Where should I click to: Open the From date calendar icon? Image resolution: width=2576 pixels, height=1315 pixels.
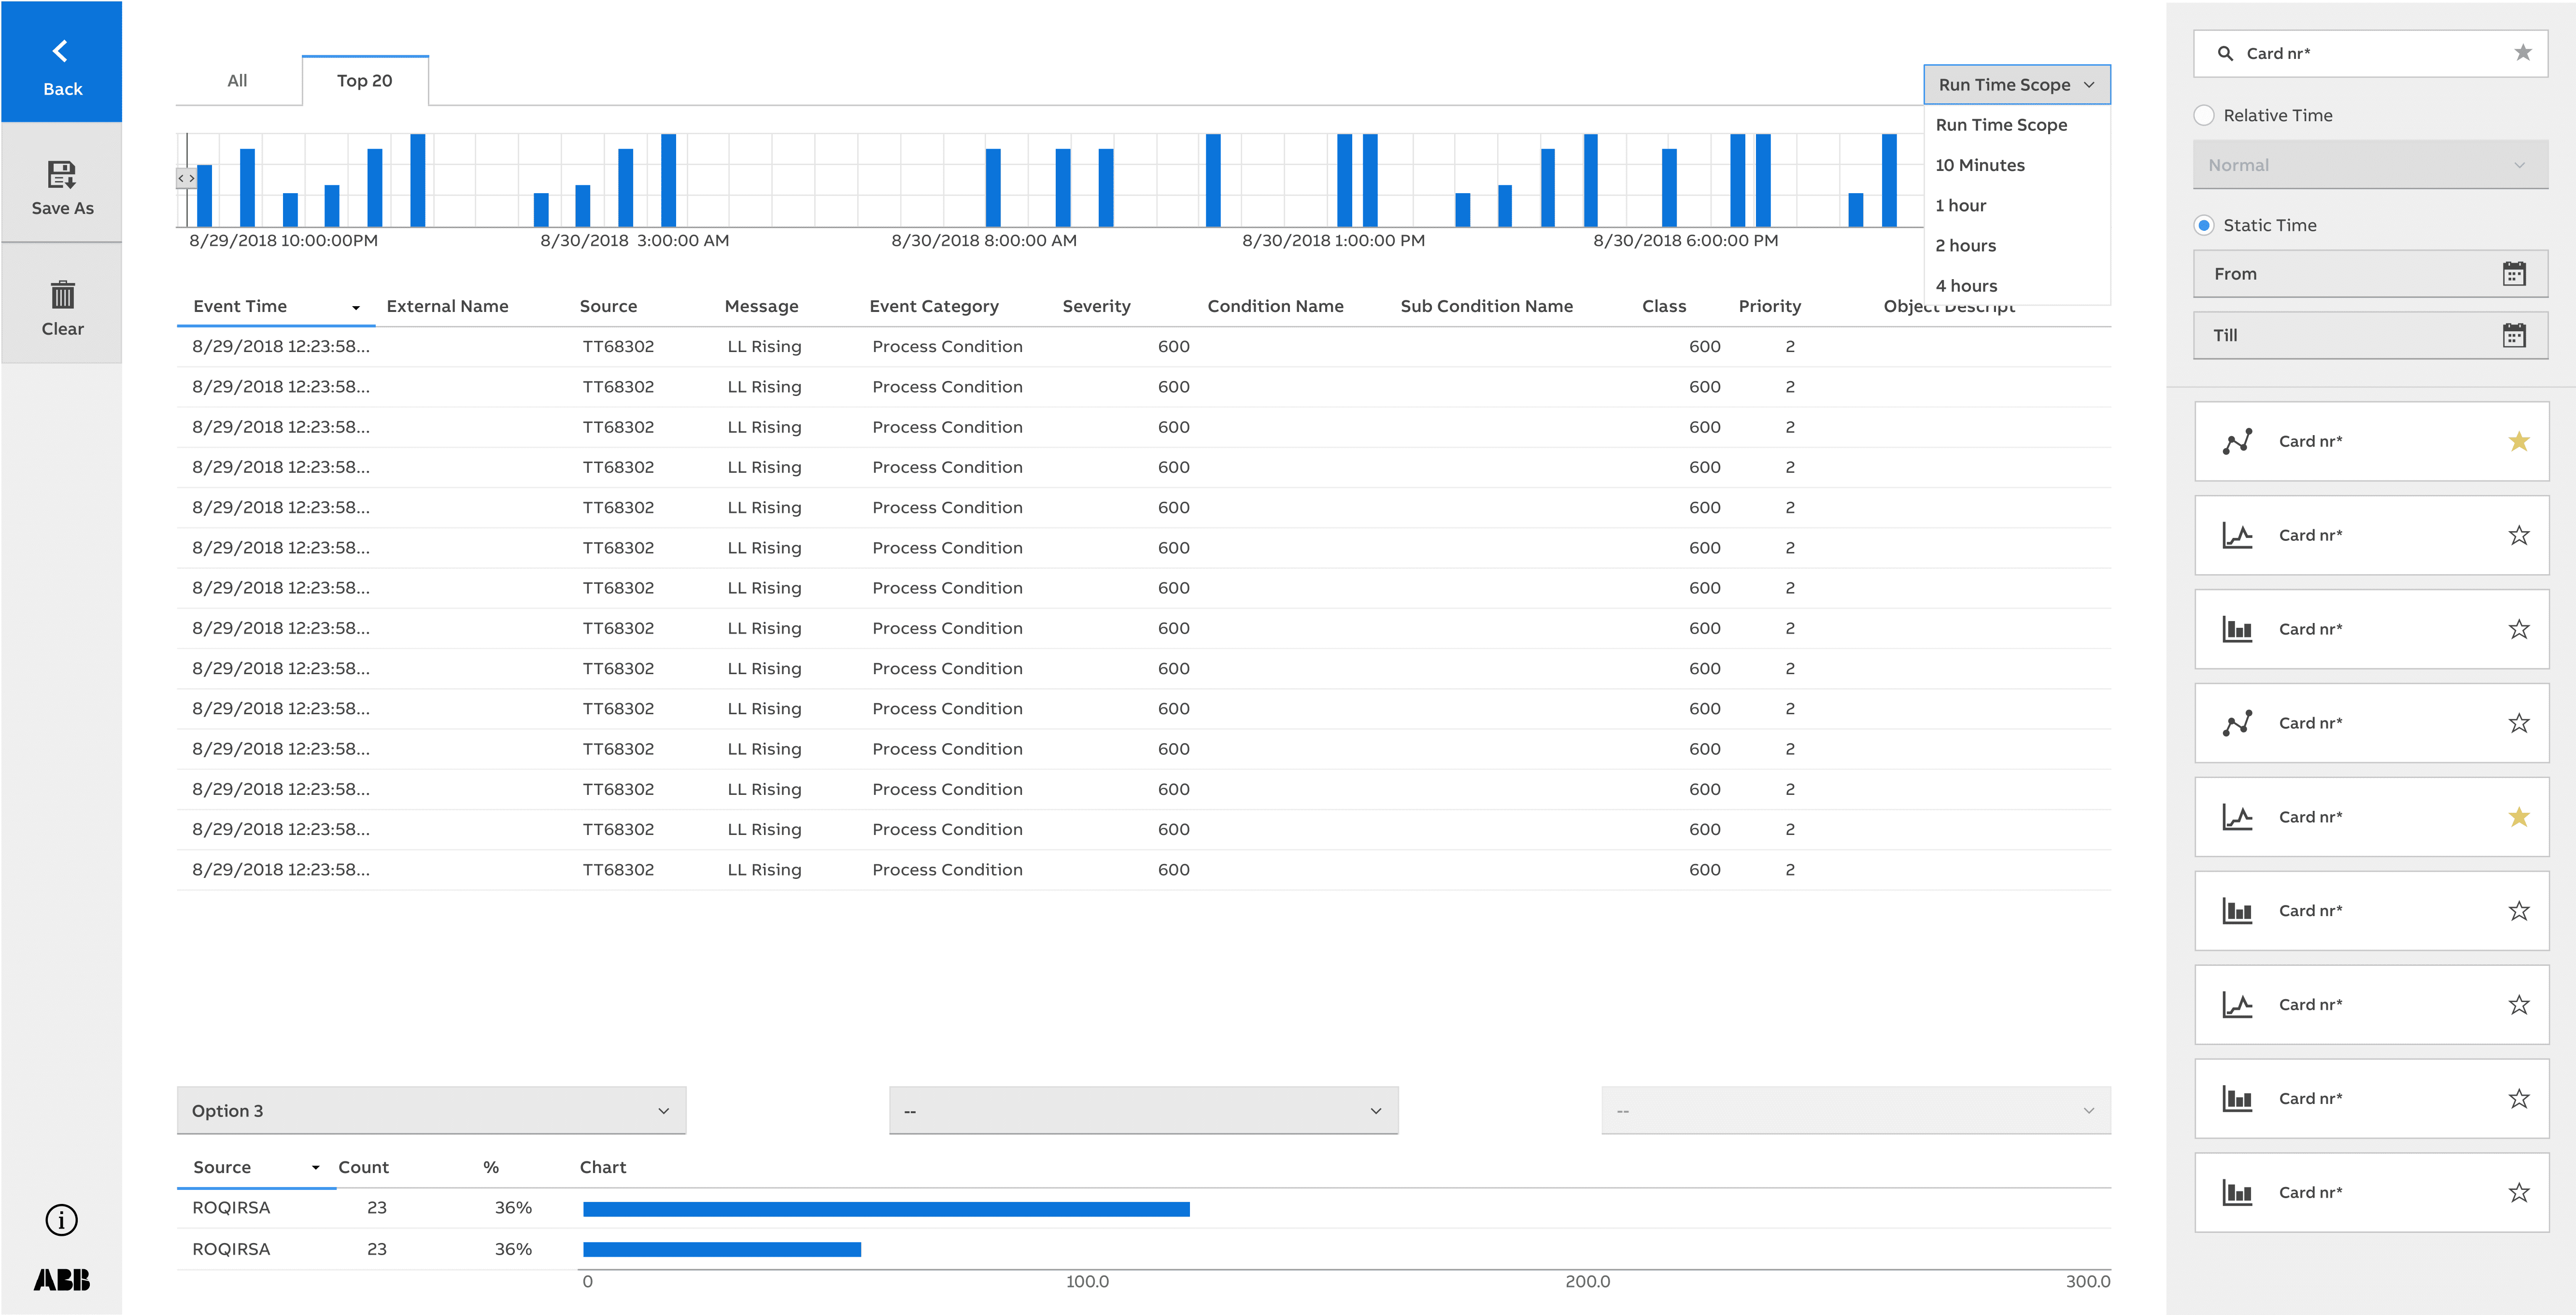pos(2514,274)
